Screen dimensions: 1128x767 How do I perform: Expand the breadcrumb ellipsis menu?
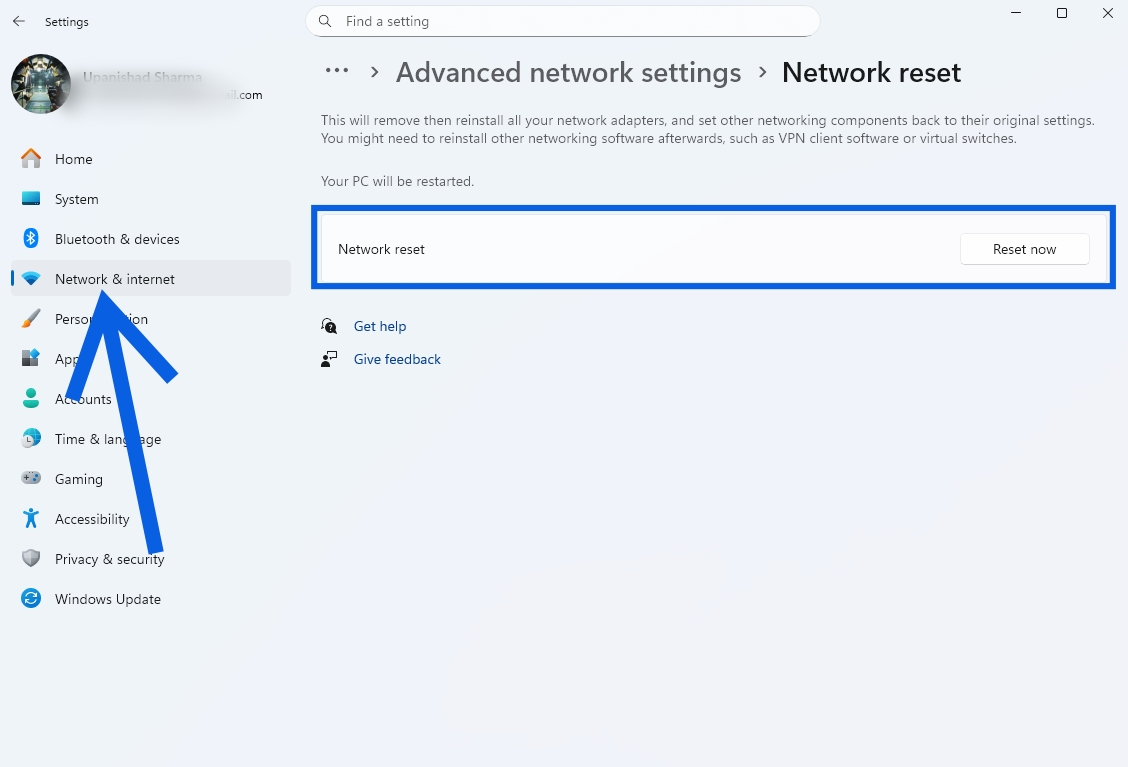coord(337,70)
